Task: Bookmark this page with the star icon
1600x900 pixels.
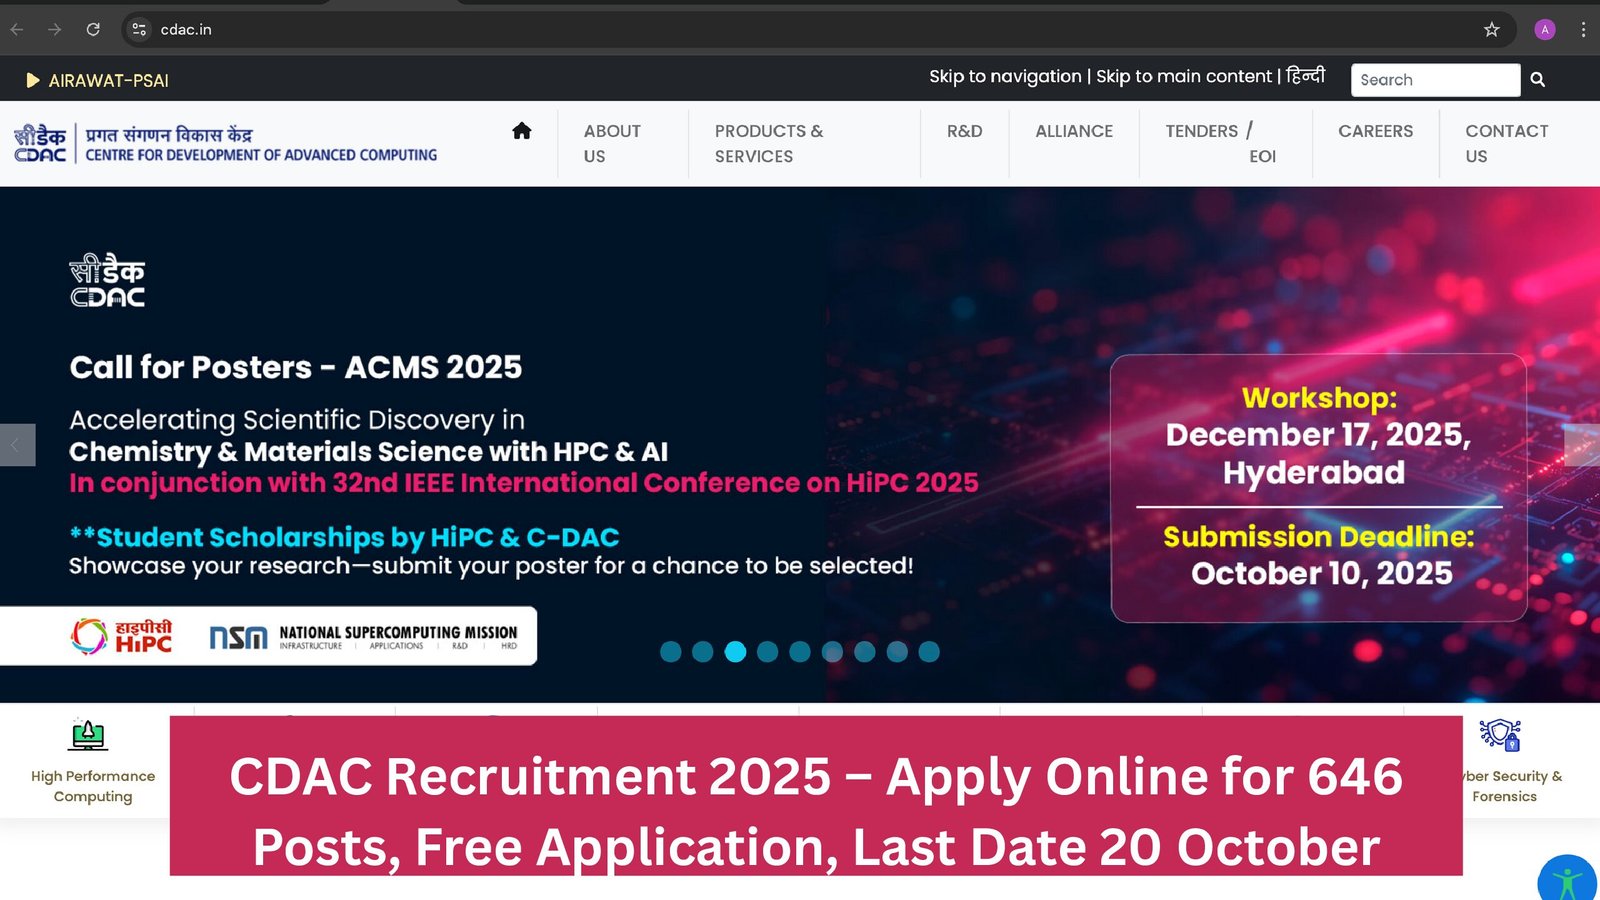Action: (x=1491, y=30)
